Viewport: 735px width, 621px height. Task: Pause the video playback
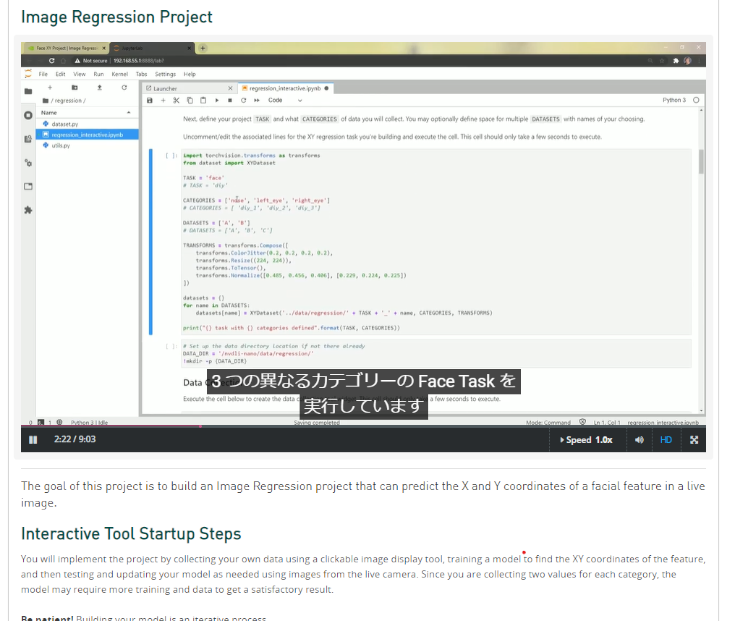coord(32,440)
